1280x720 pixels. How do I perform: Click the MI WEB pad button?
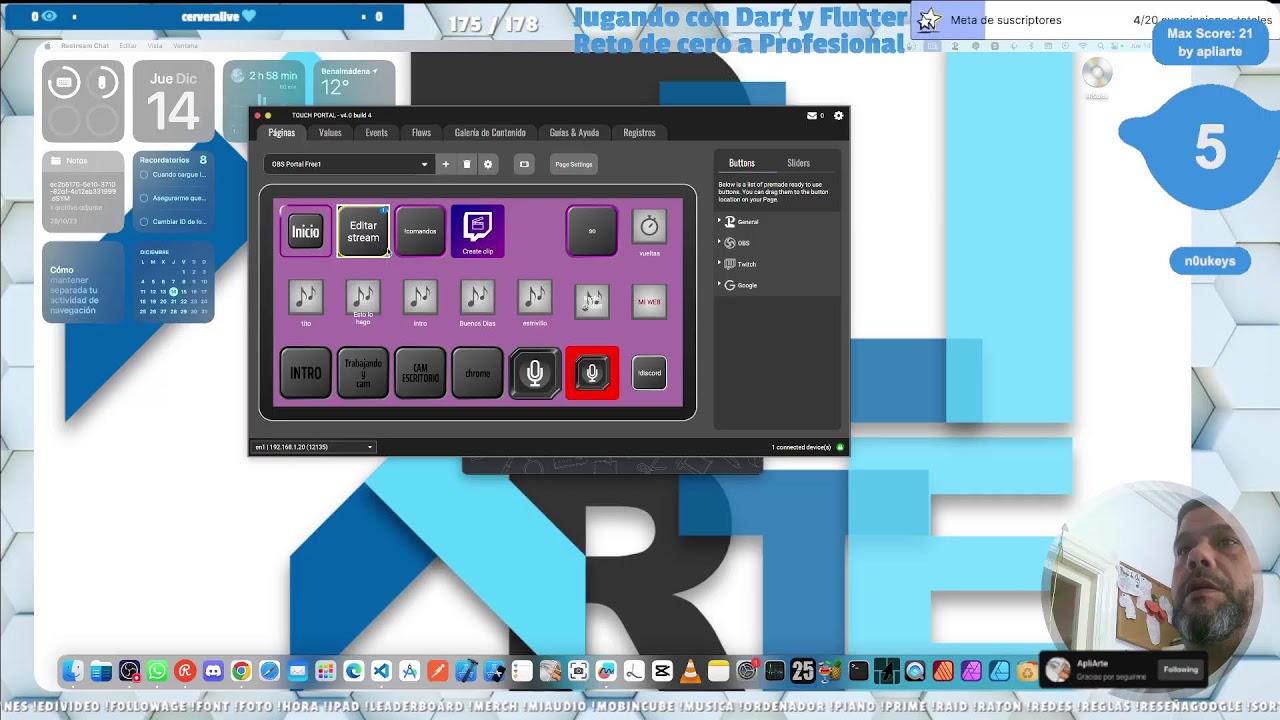tap(649, 302)
